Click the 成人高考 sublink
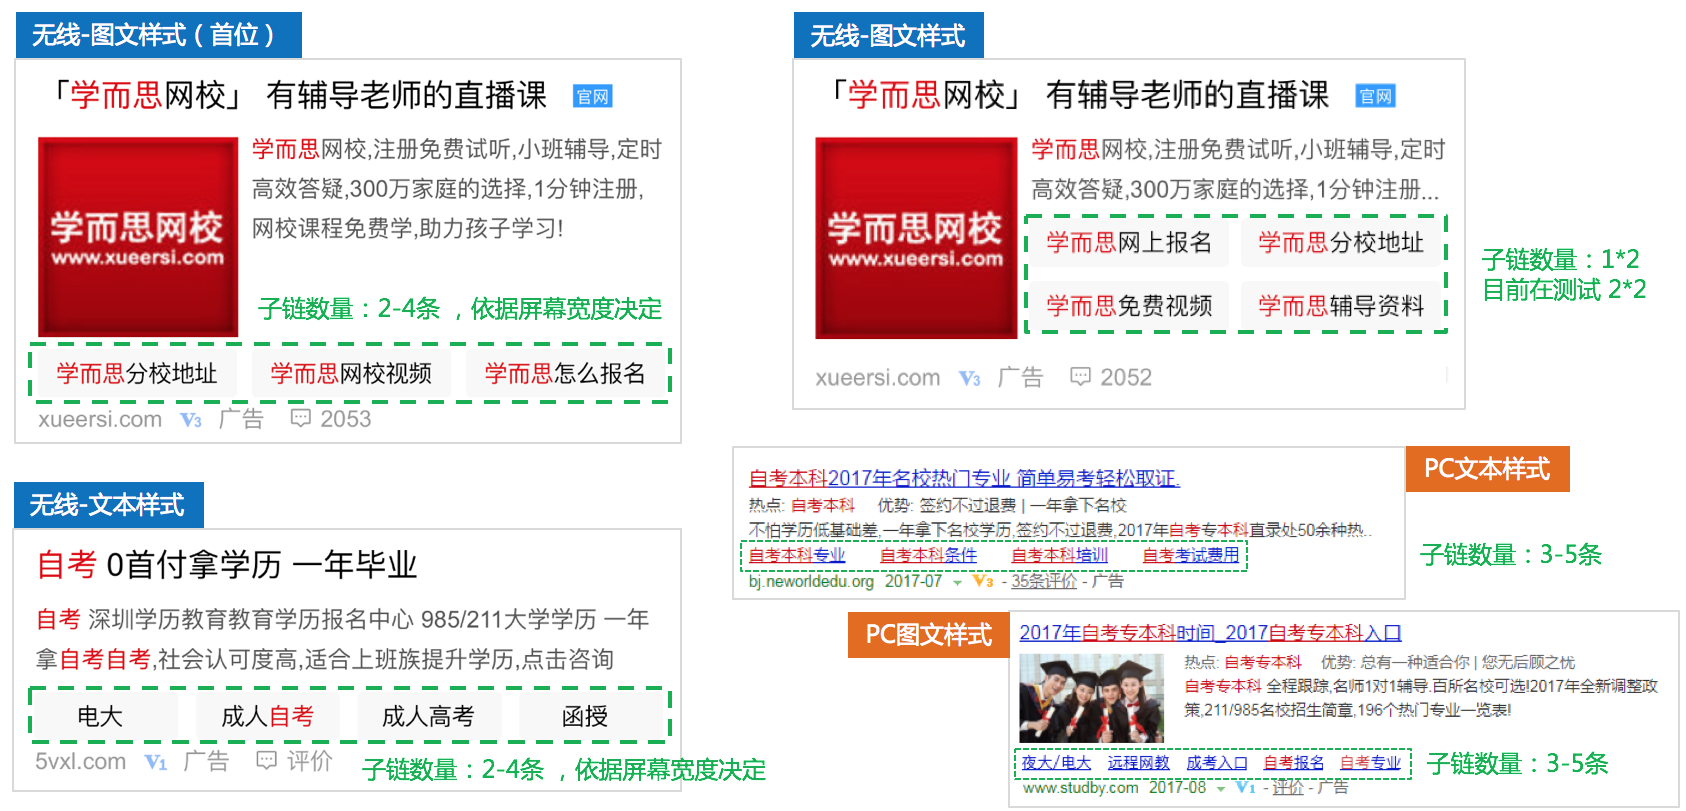Viewport: 1686px width, 811px height. tap(428, 716)
